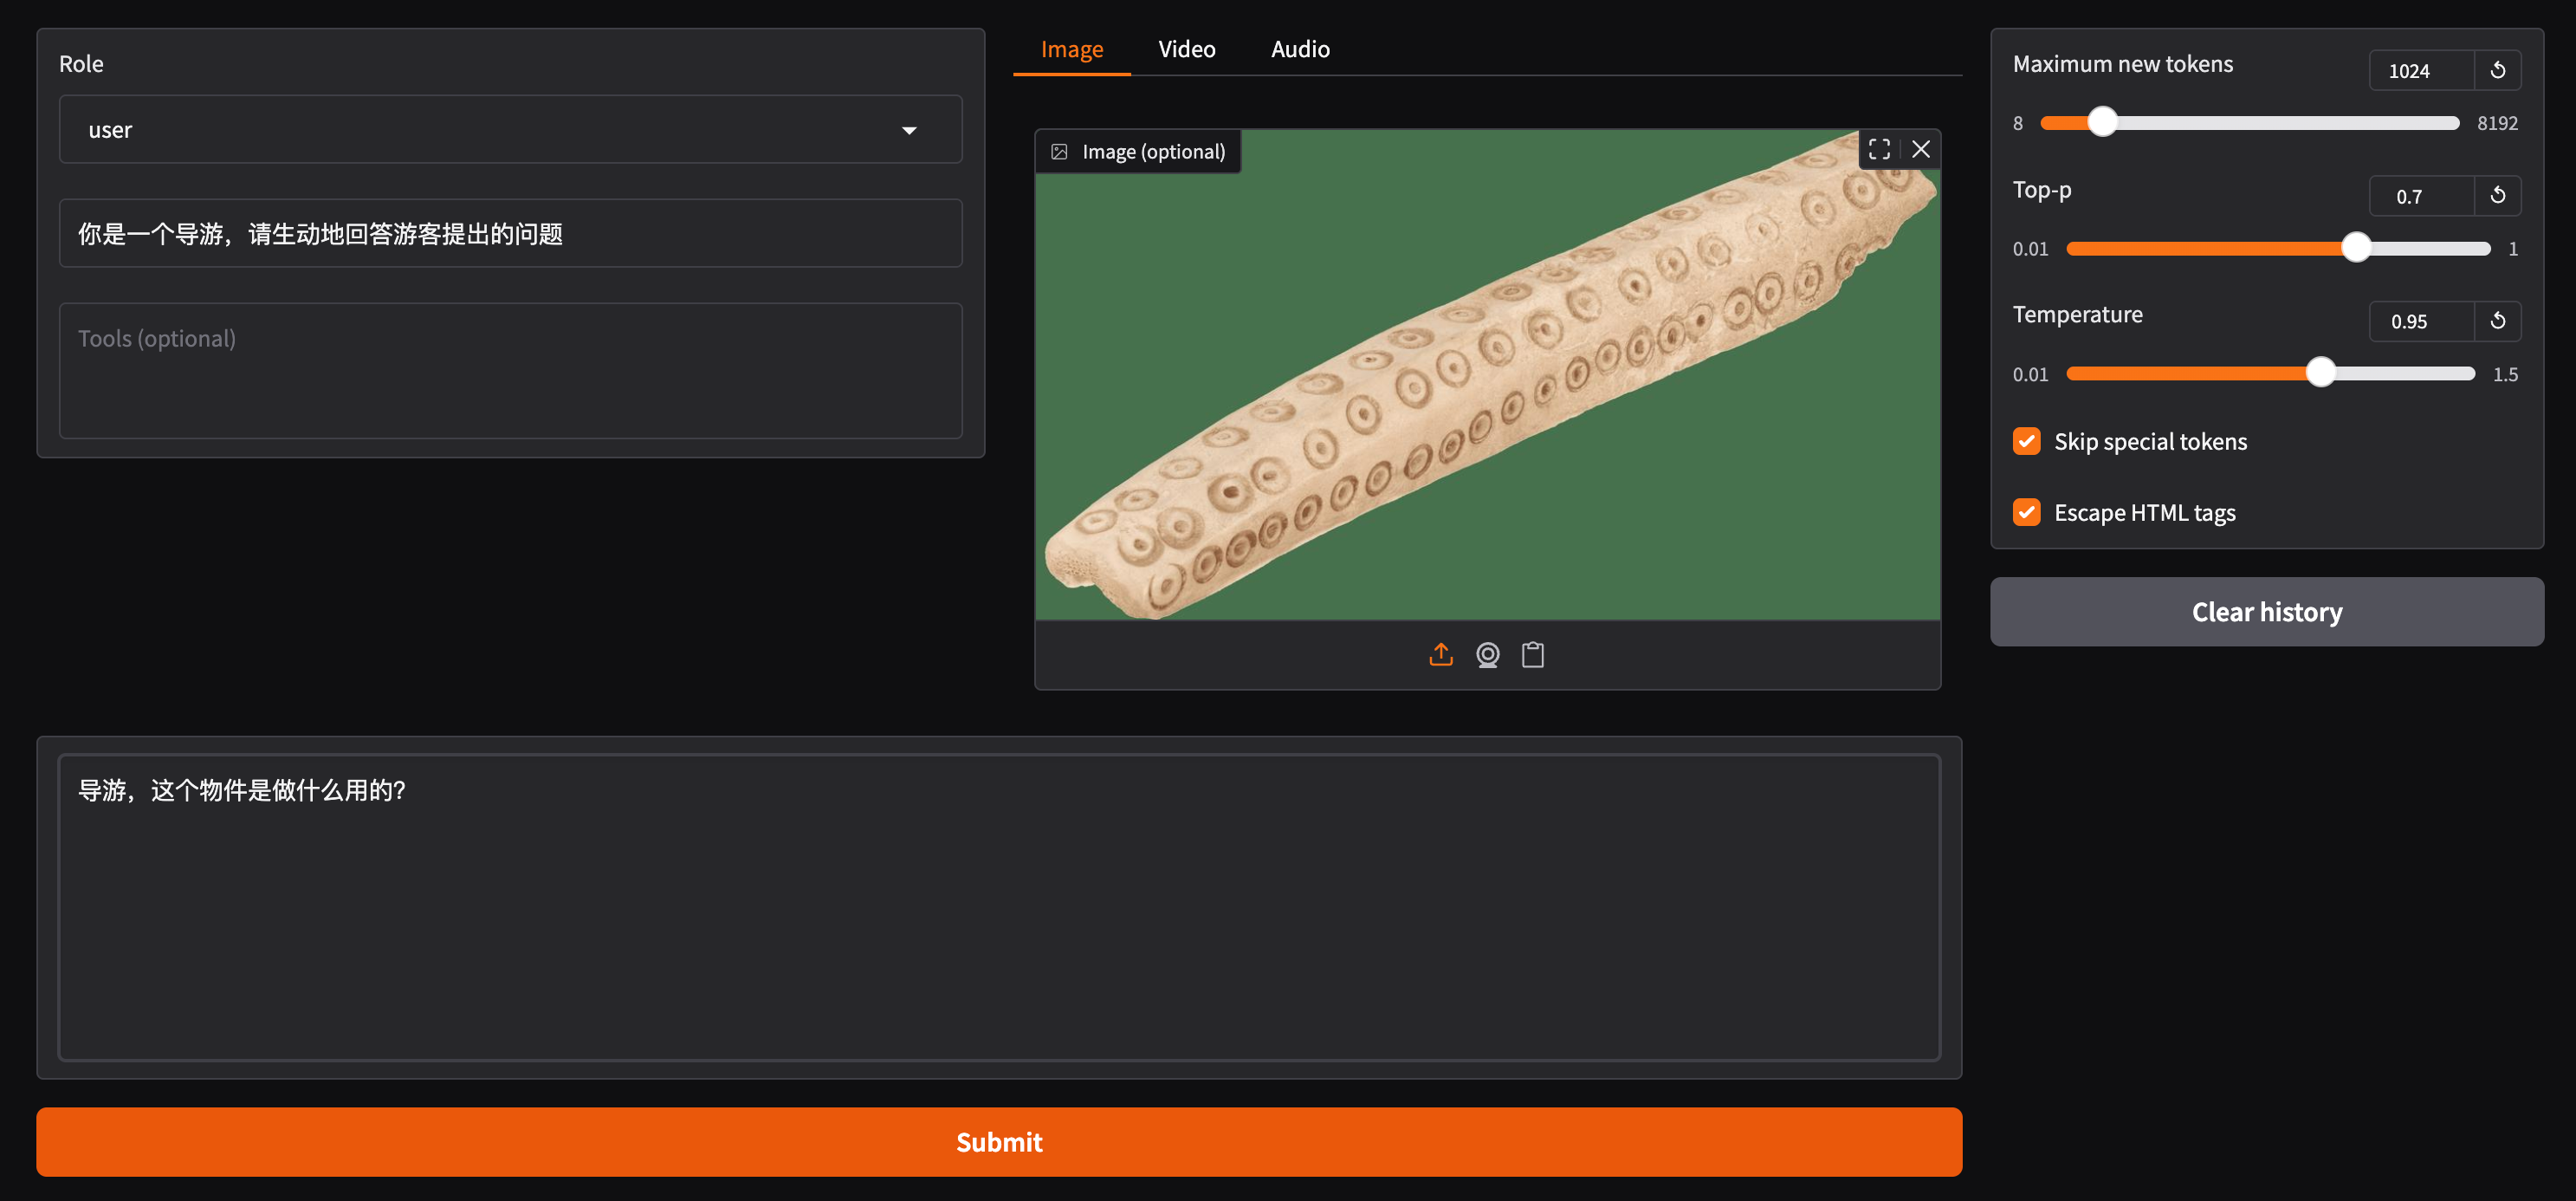Toggle Escape HTML tags checkbox

2026,512
